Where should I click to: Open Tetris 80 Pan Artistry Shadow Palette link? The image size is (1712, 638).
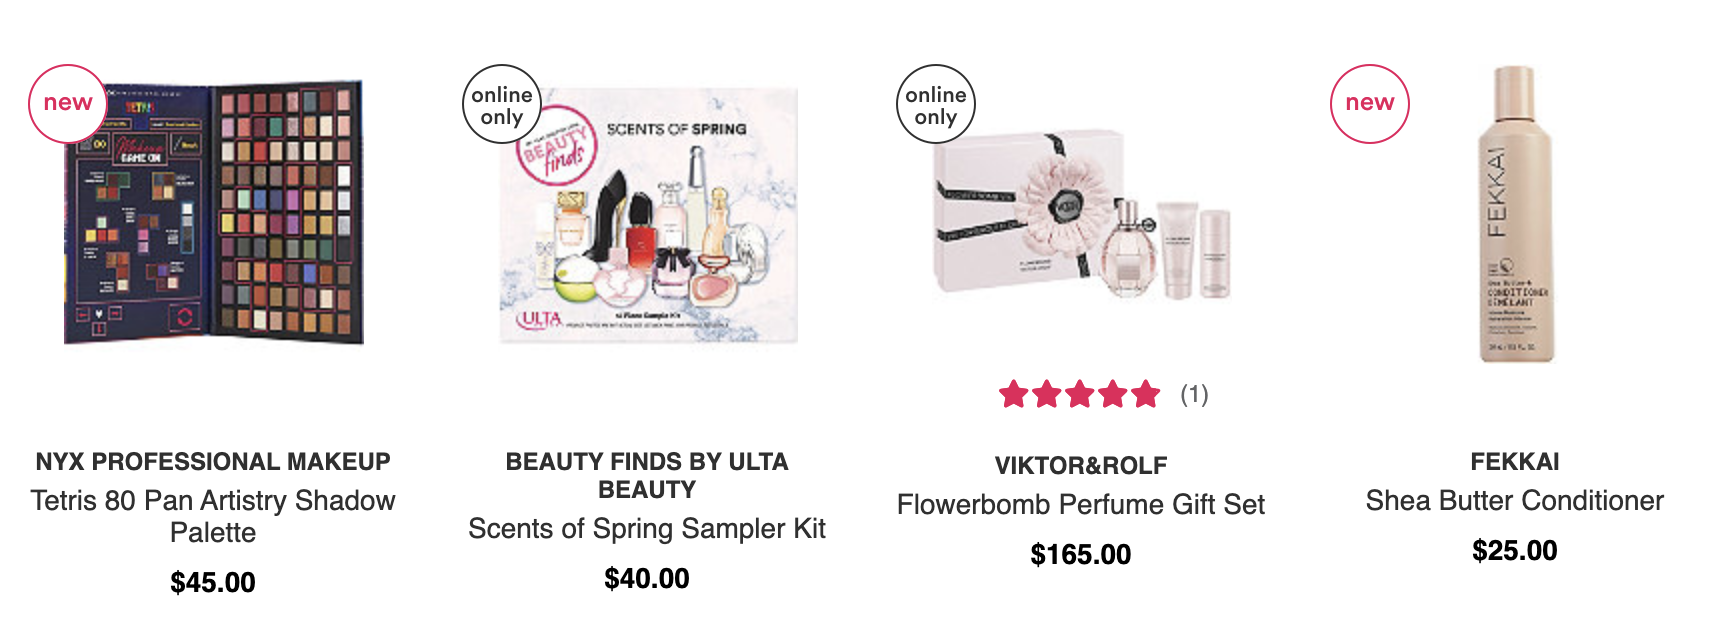213,516
